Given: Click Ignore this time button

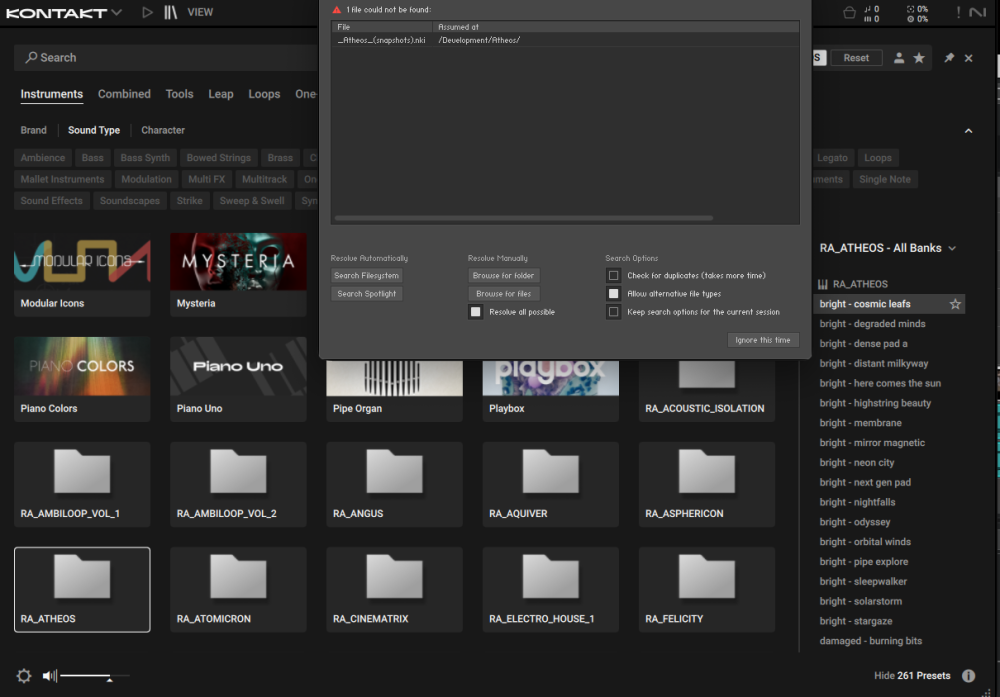Looking at the screenshot, I should point(763,340).
